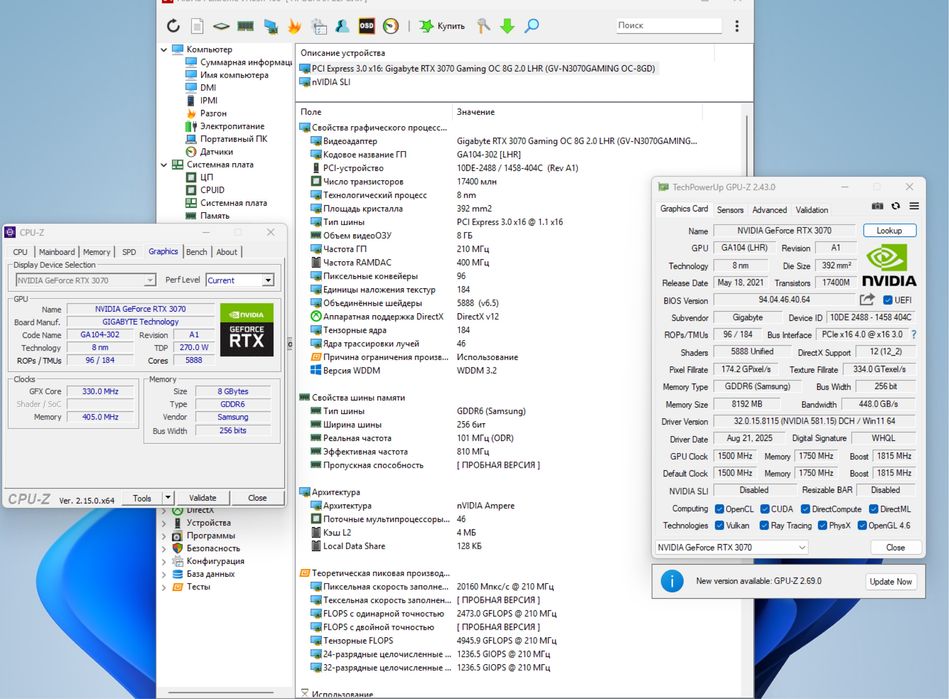Viewport: 949px width, 699px height.
Task: Click the GPU-Z refresh icon
Action: [x=896, y=206]
